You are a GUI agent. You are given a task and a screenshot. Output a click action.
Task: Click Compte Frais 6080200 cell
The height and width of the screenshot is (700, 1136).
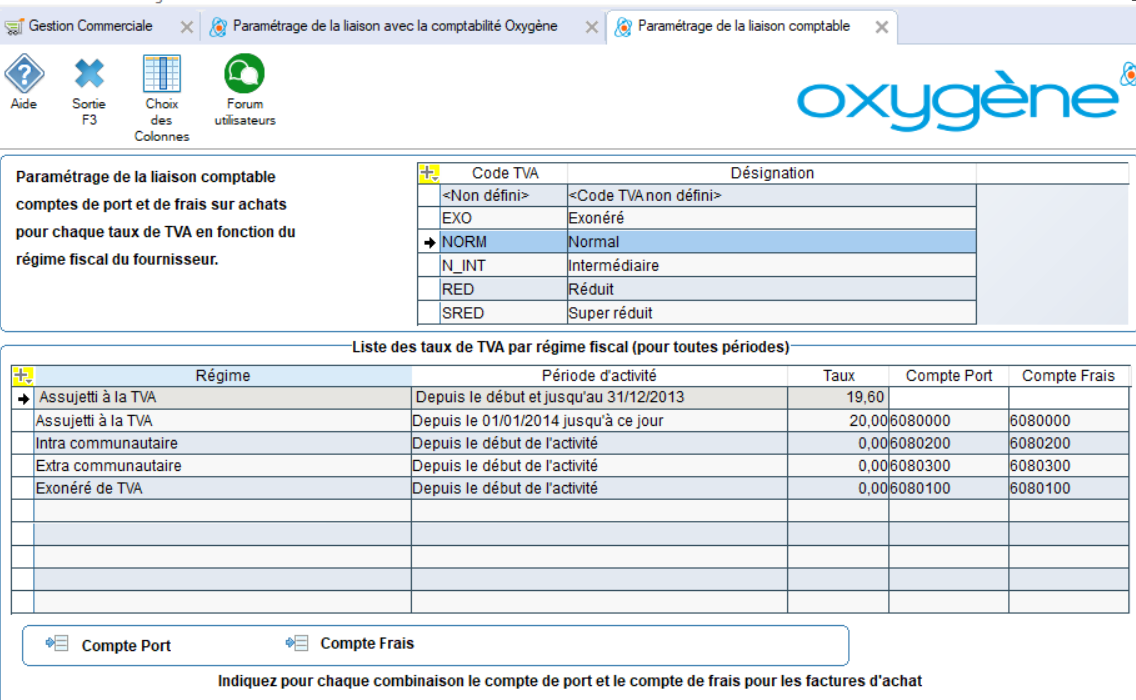tap(1068, 443)
